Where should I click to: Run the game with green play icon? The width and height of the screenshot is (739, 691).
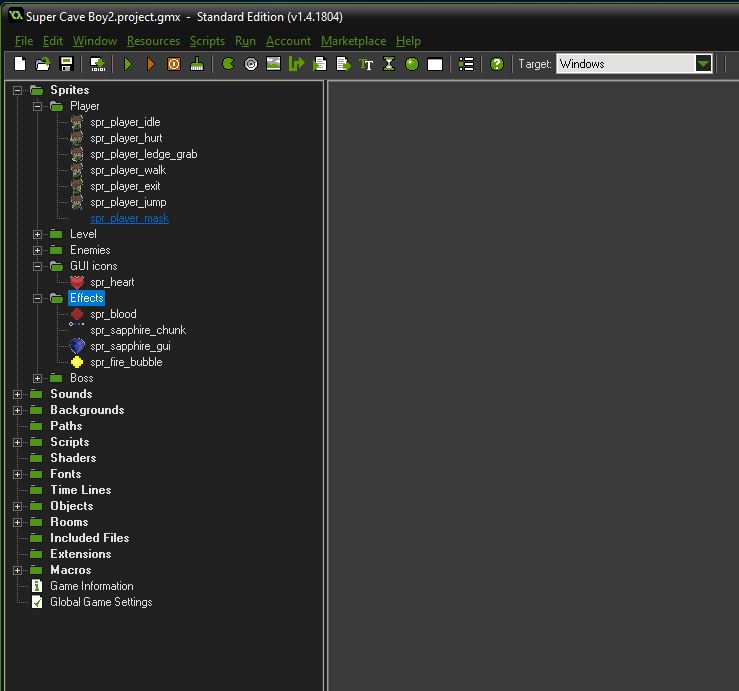pyautogui.click(x=128, y=64)
